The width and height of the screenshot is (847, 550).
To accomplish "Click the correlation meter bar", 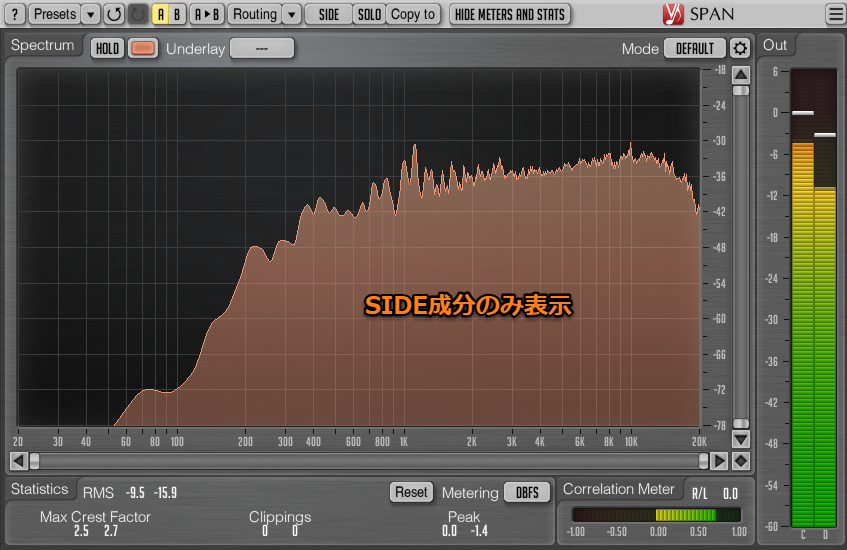I will [656, 514].
